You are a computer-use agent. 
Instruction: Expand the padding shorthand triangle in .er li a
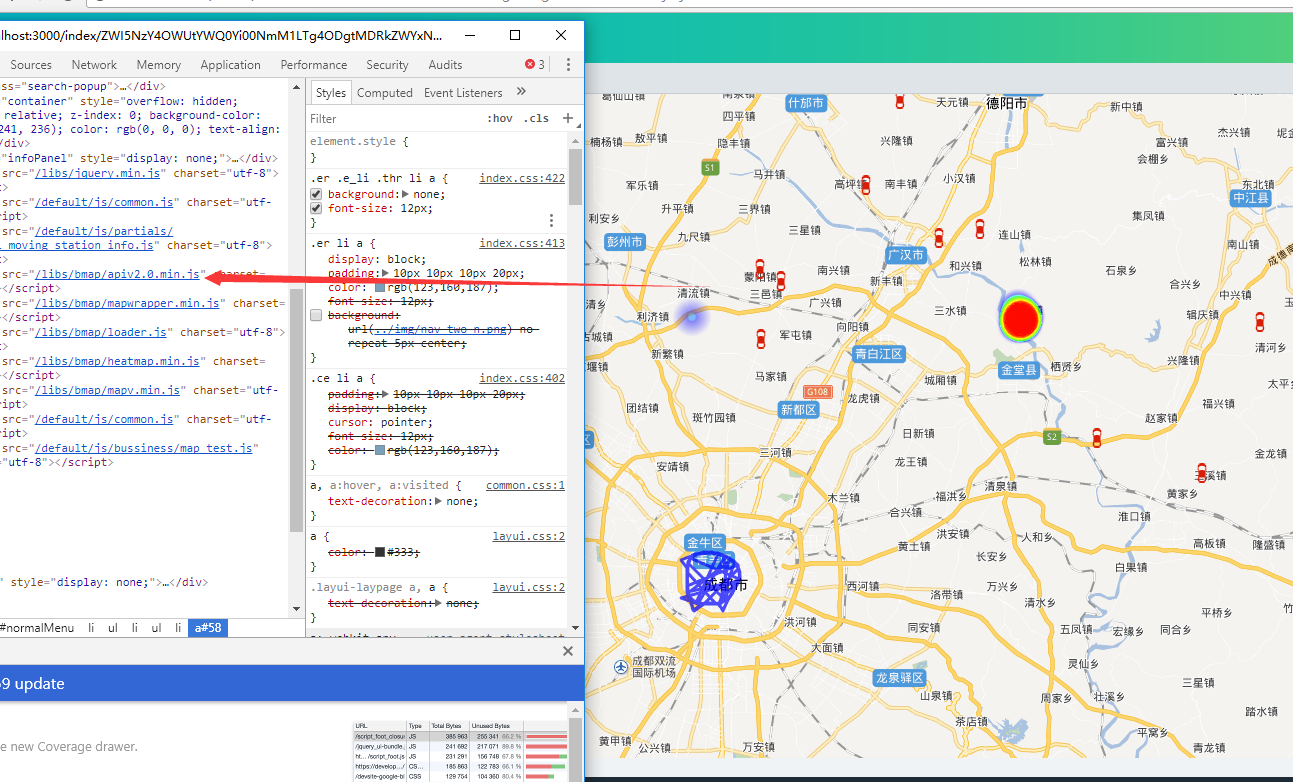coord(387,273)
